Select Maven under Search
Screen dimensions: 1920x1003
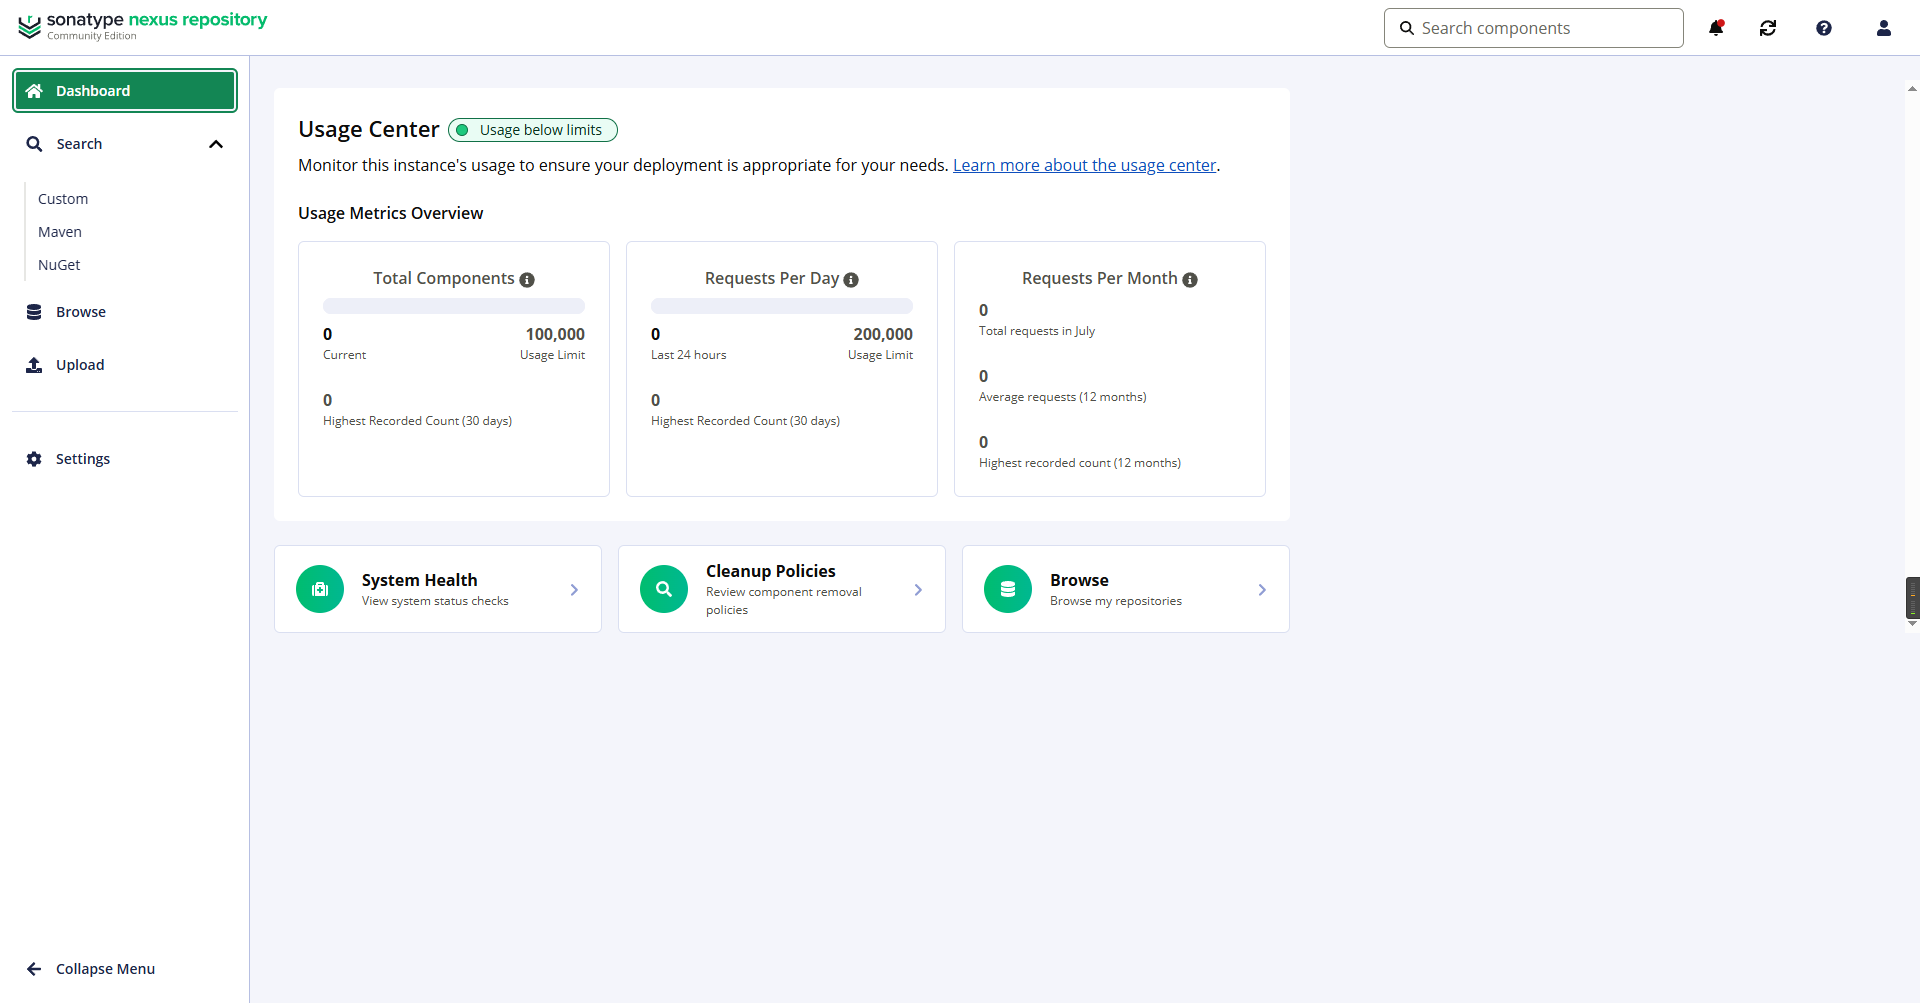(x=60, y=232)
